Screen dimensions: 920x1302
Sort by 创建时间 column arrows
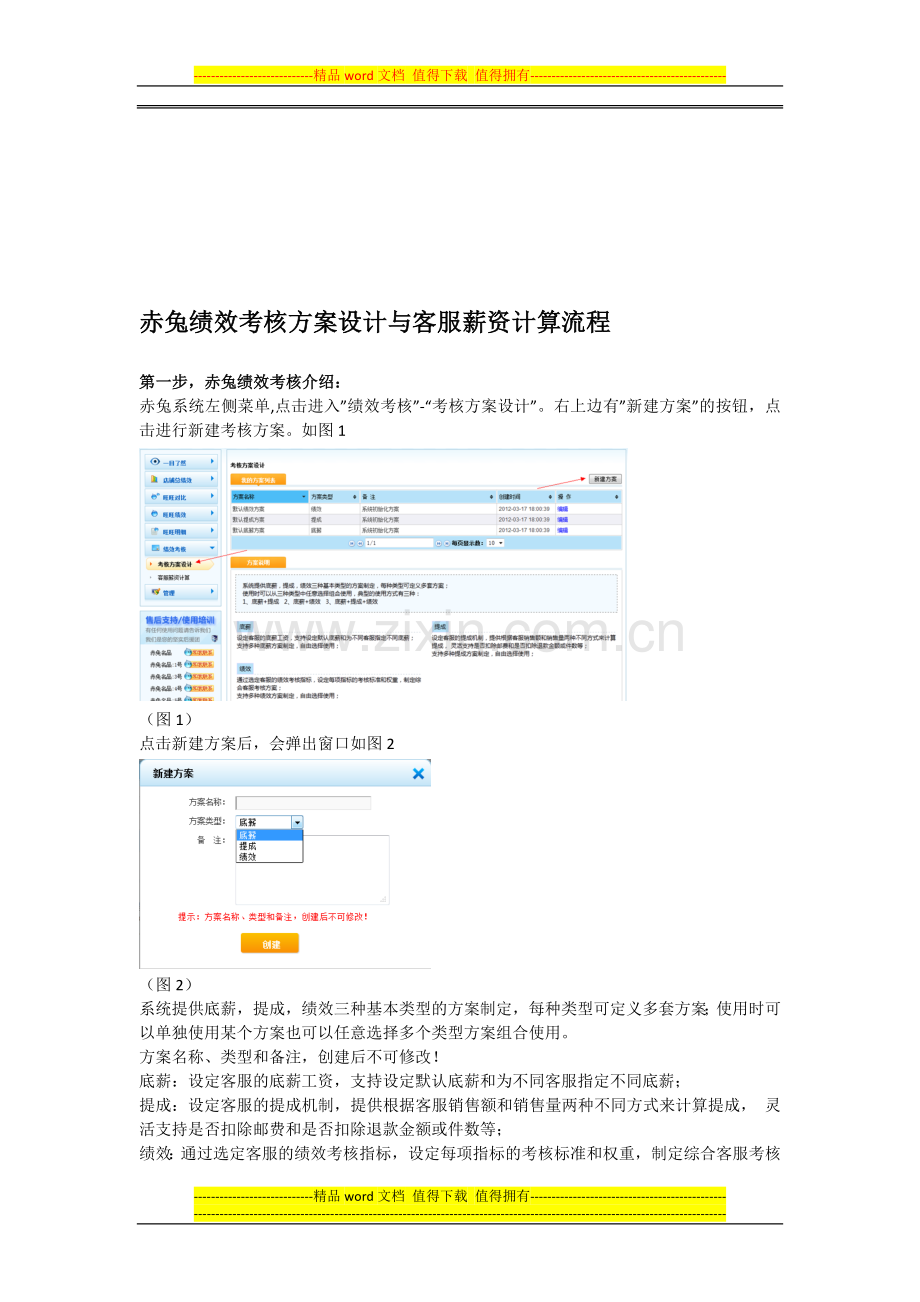tap(550, 496)
